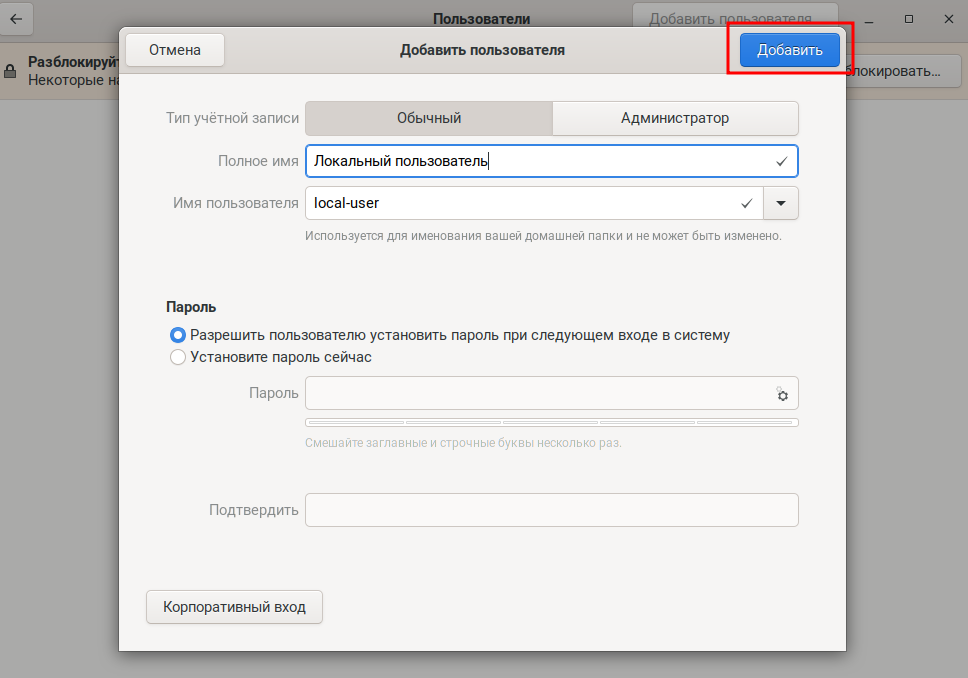Image resolution: width=968 pixels, height=678 pixels.
Task: Click the Пароль input field
Action: [x=538, y=393]
